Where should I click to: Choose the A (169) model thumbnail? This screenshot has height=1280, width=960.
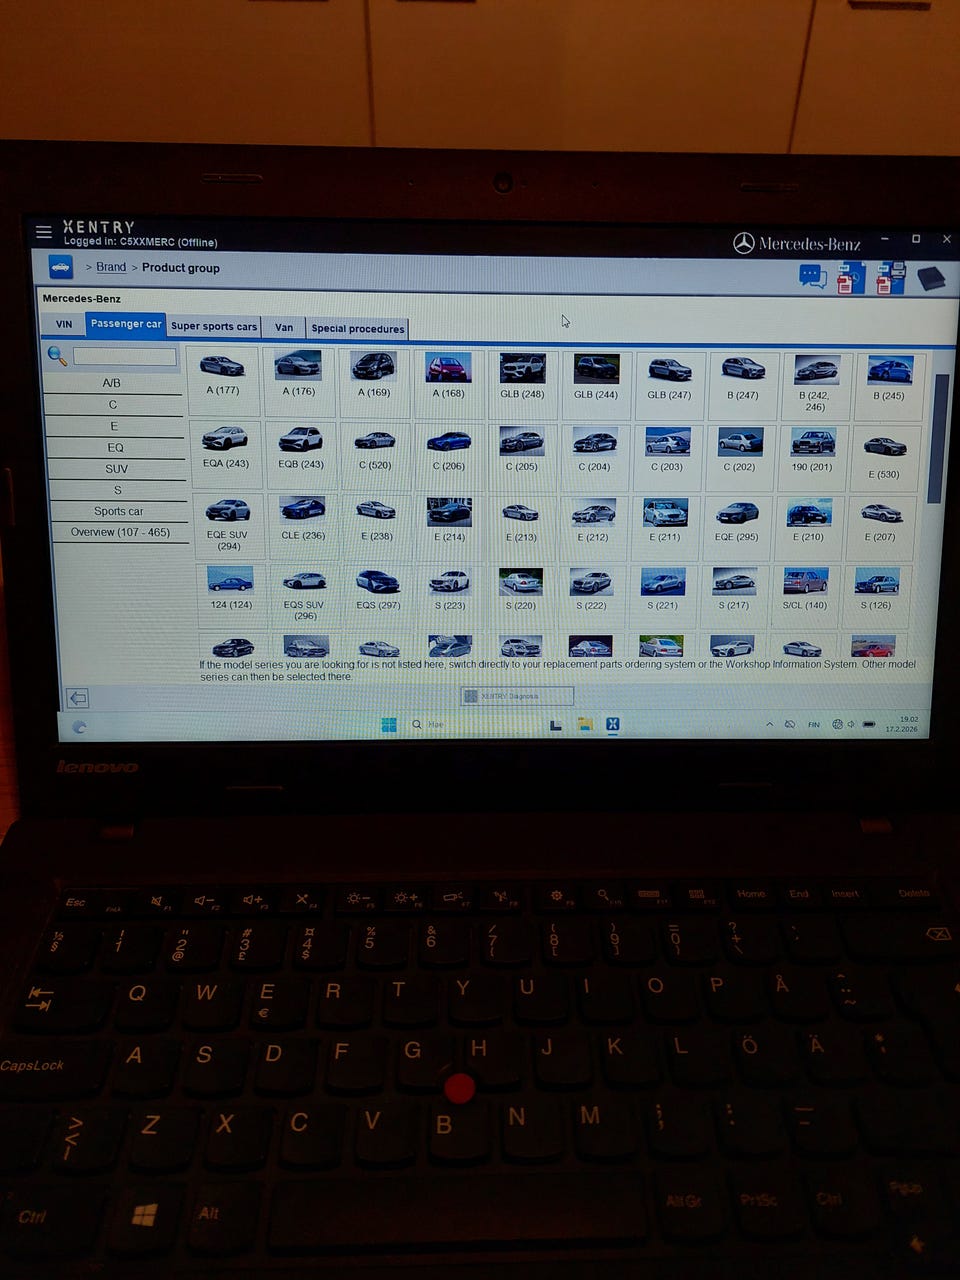tap(374, 381)
